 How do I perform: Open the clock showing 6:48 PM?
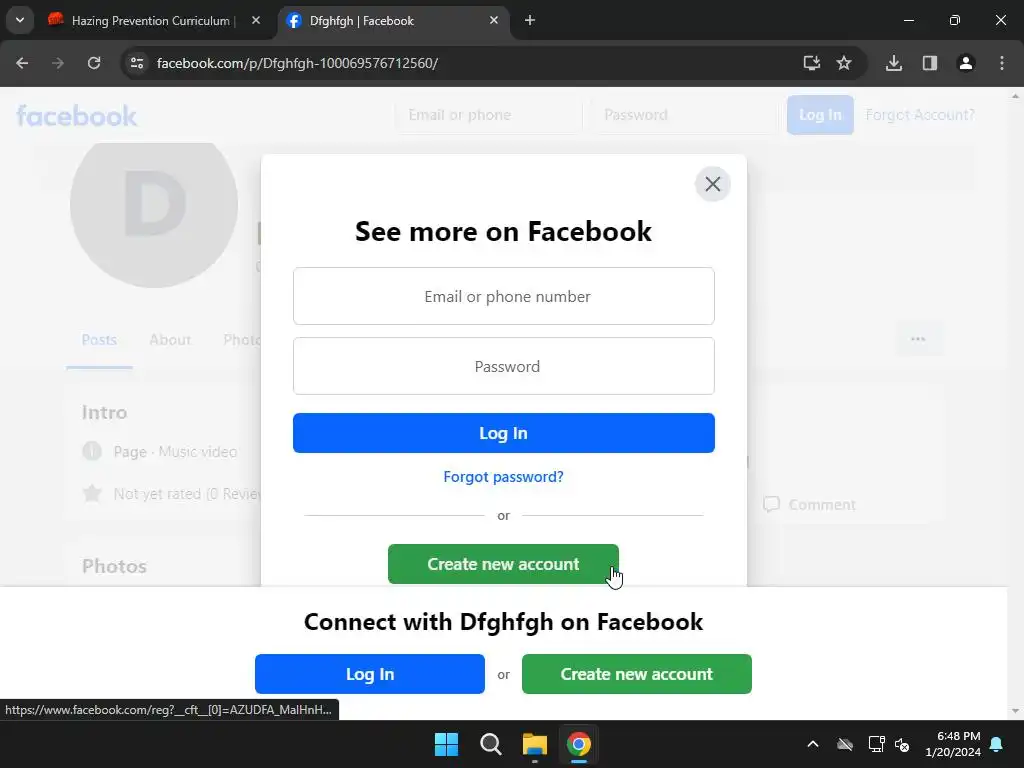pos(953,744)
